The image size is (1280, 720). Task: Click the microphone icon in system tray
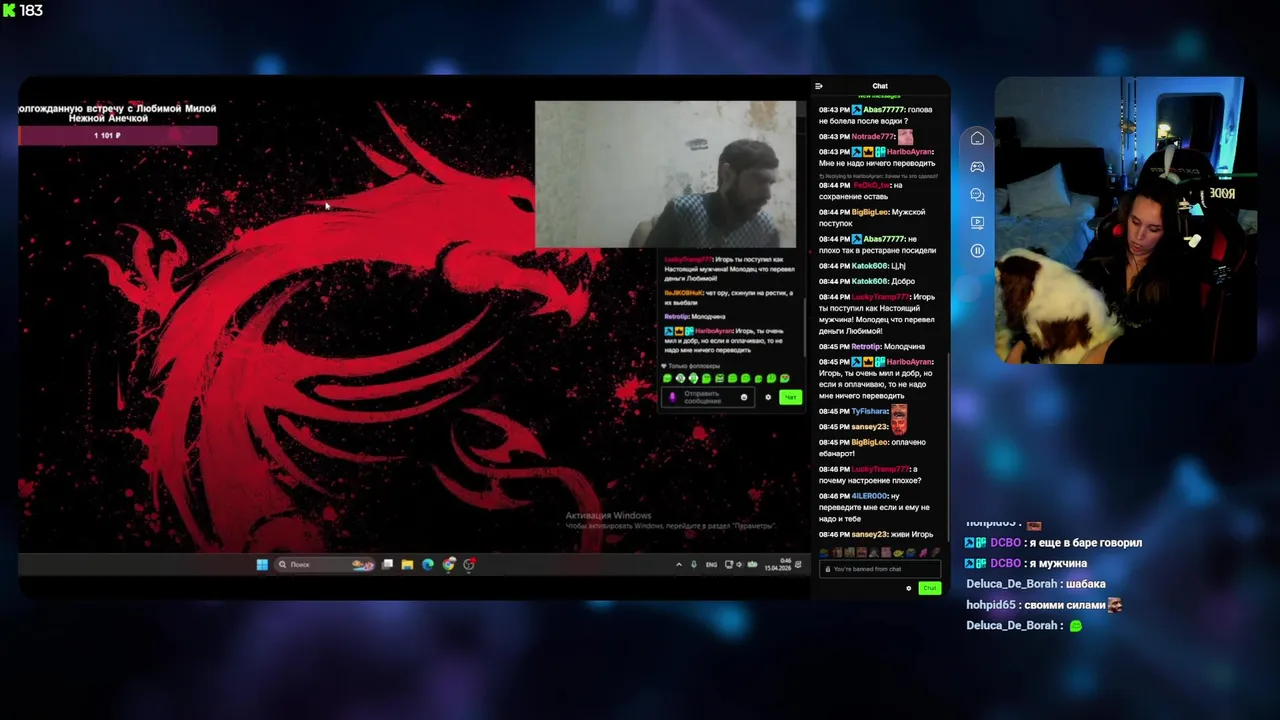[694, 564]
